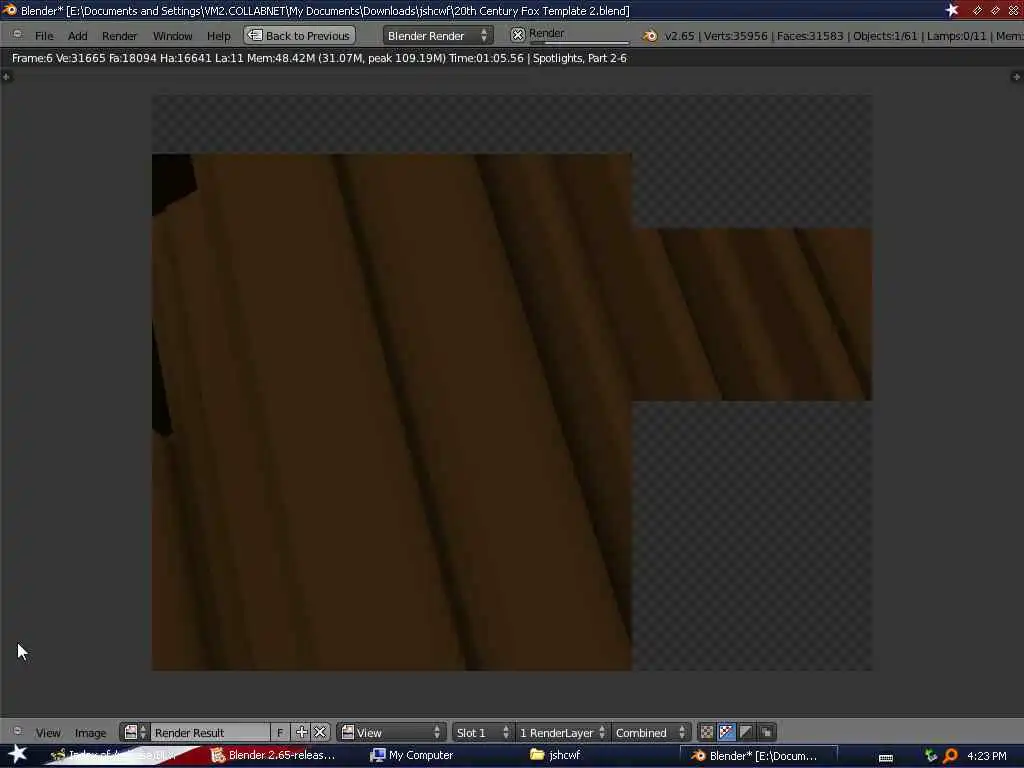Viewport: 1024px width, 768px height.
Task: Click the Render Result name field
Action: click(210, 732)
